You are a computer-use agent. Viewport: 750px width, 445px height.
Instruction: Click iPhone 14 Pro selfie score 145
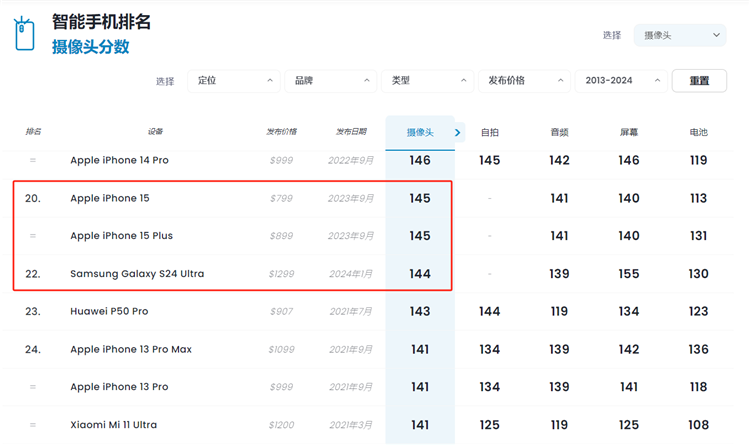[x=489, y=160]
